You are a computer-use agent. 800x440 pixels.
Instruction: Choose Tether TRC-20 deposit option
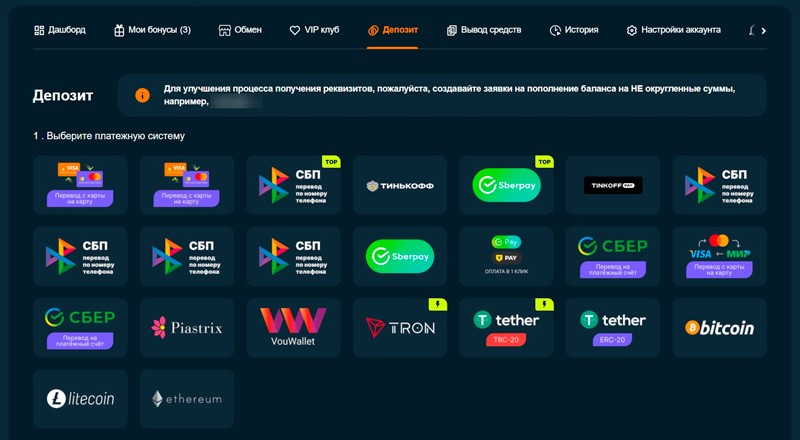point(506,328)
